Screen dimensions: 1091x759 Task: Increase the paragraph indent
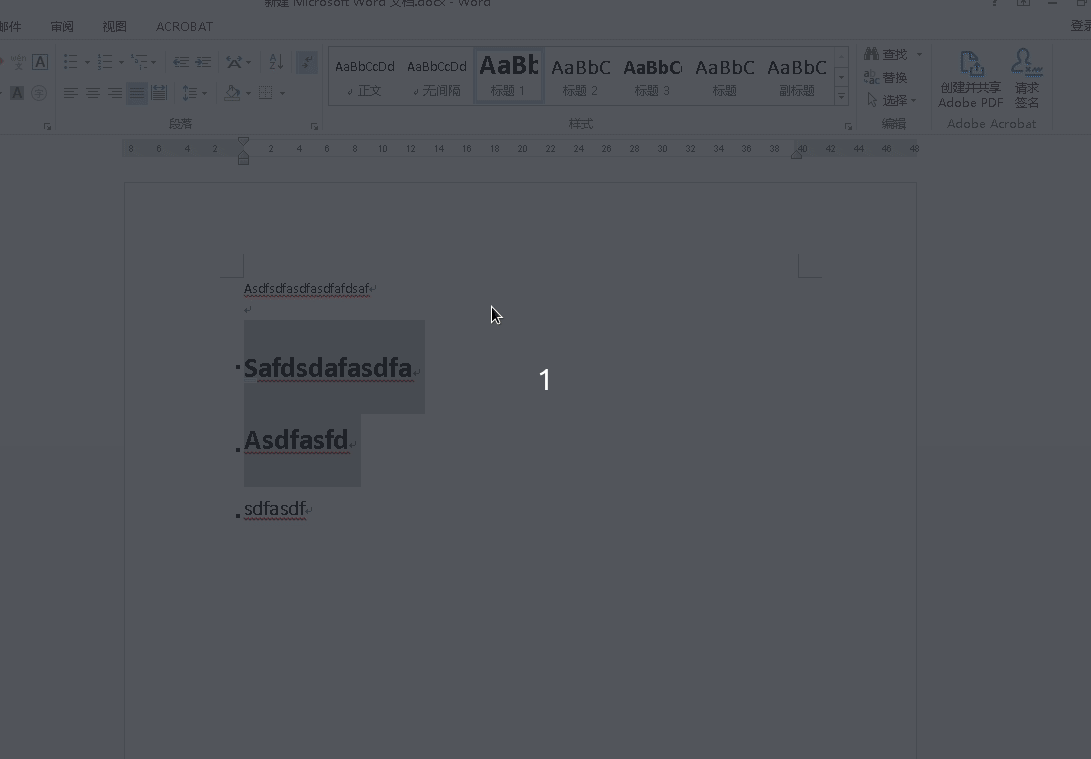[203, 62]
